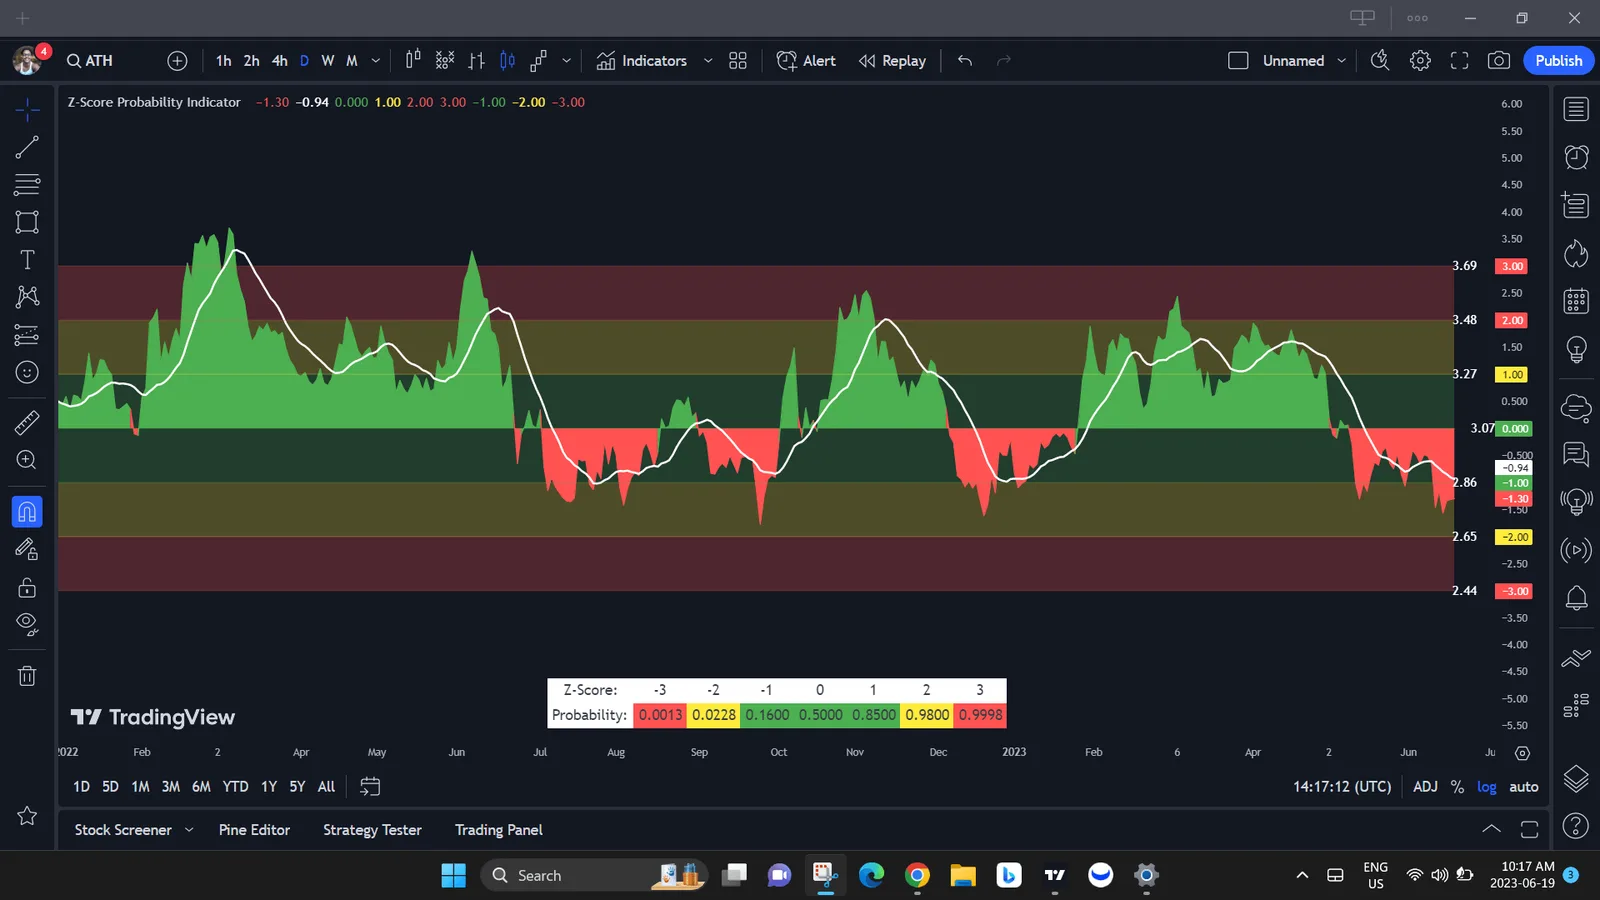Toggle log scale on price axis
This screenshot has width=1600, height=900.
(1487, 787)
